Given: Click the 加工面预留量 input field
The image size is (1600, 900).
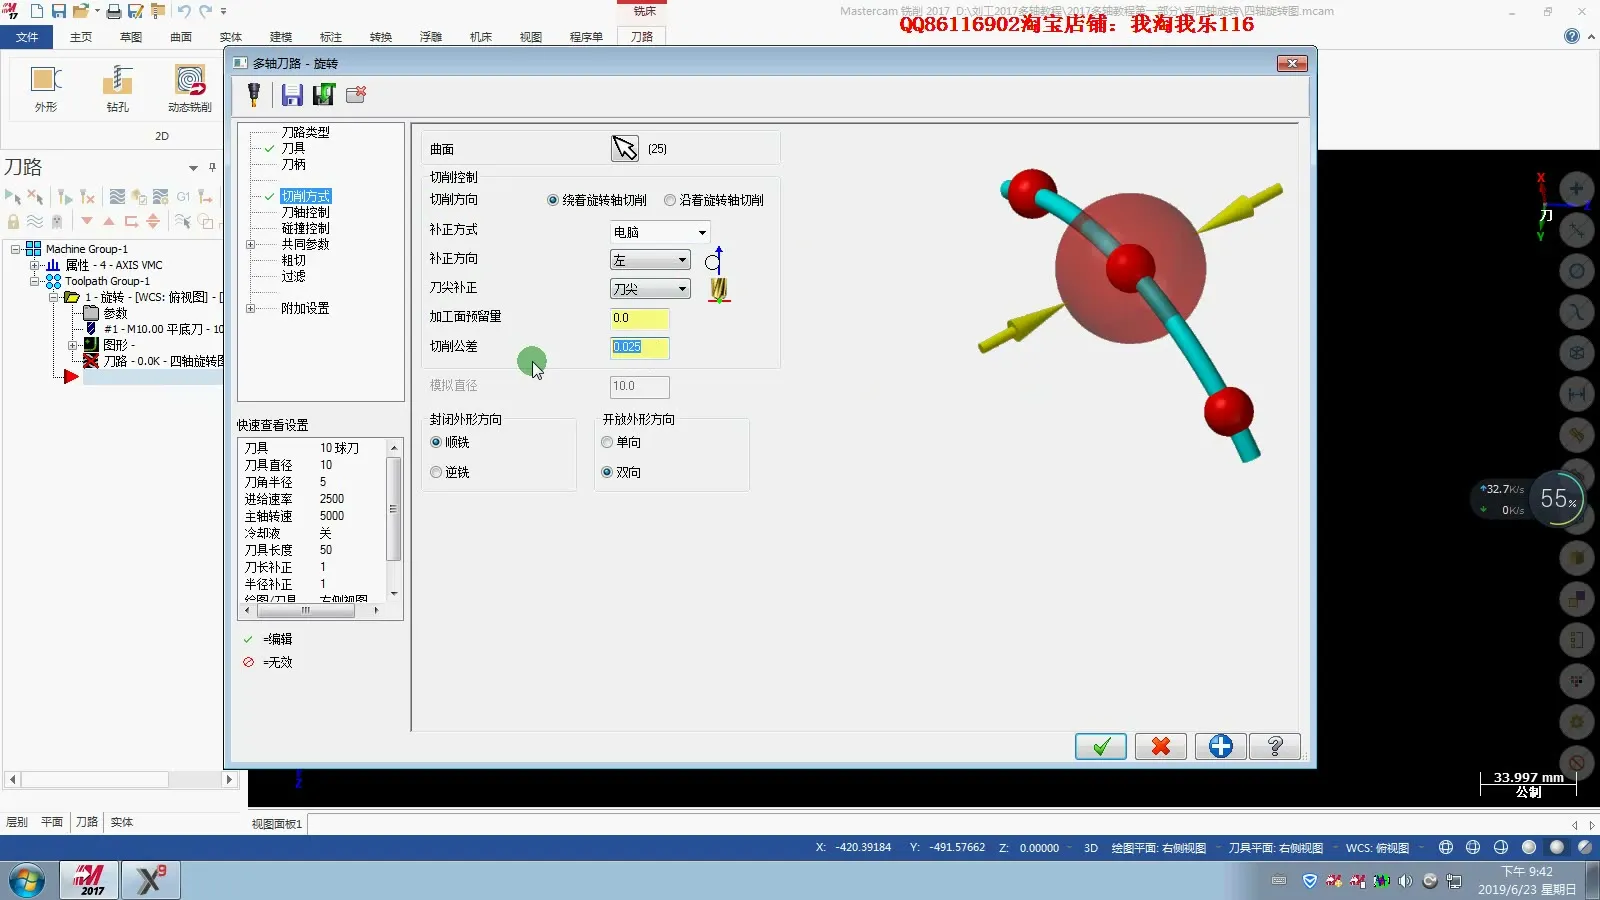Looking at the screenshot, I should point(639,318).
